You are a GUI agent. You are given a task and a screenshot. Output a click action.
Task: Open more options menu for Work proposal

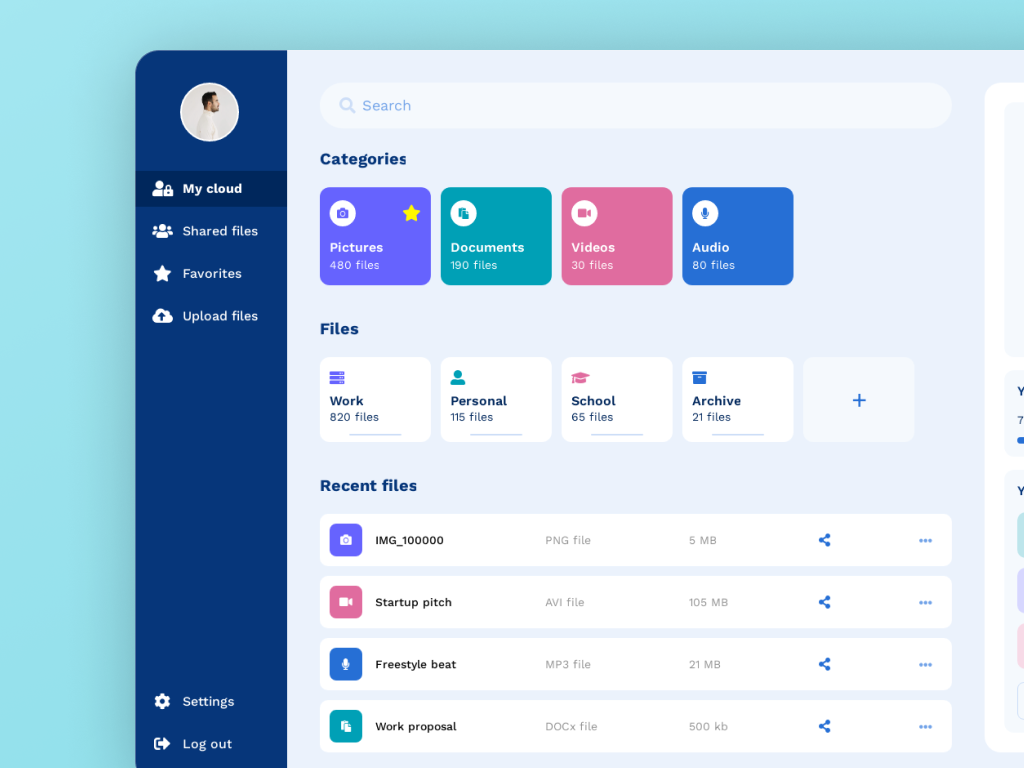pyautogui.click(x=925, y=727)
